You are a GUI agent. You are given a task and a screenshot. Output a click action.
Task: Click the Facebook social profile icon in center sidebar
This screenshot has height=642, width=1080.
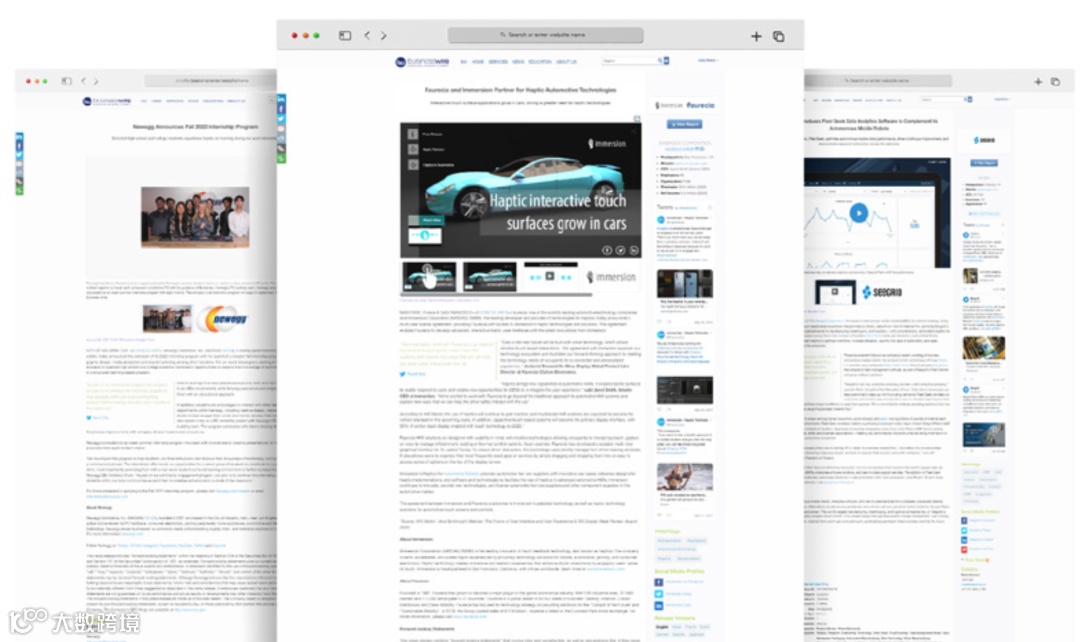[658, 582]
